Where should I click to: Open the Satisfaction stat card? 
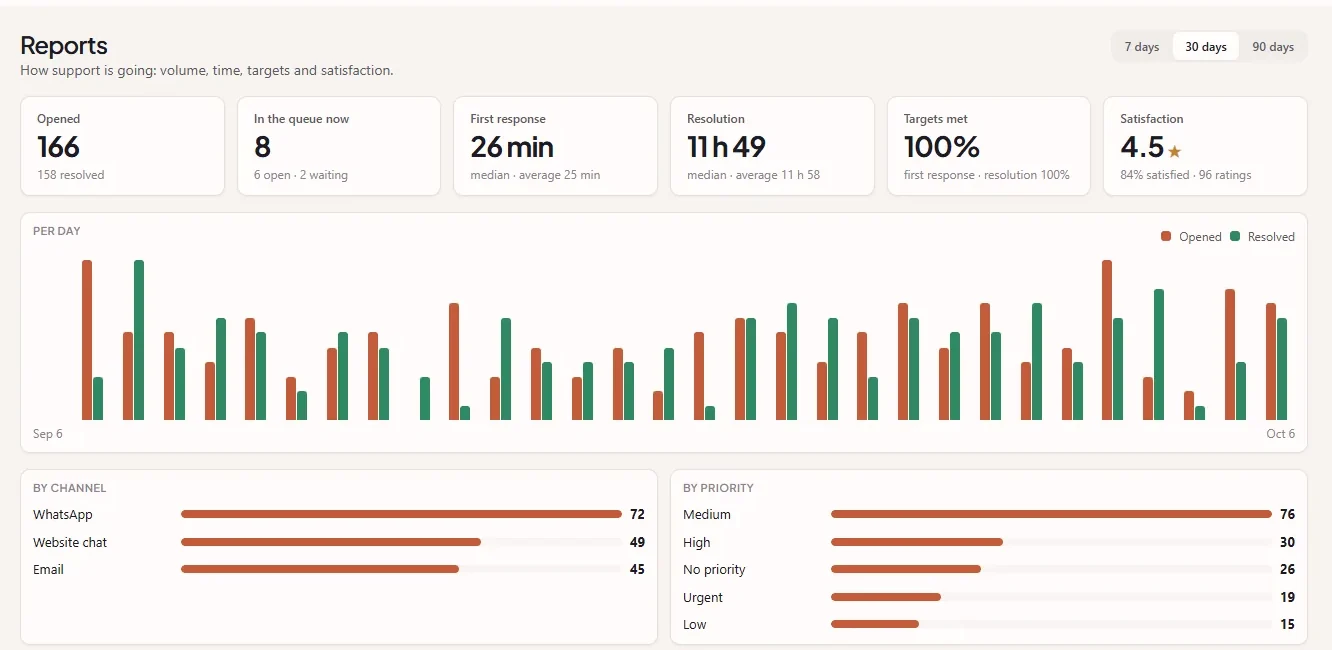[1205, 146]
